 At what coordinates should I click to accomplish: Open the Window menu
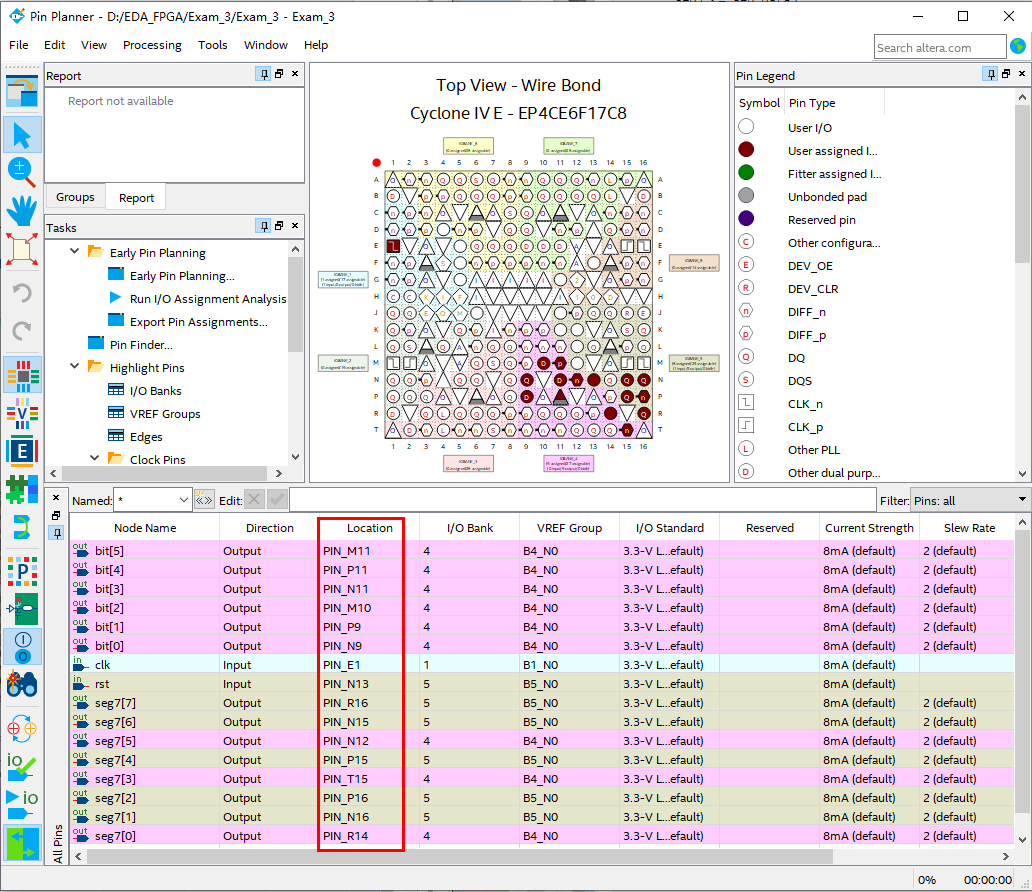coord(266,45)
